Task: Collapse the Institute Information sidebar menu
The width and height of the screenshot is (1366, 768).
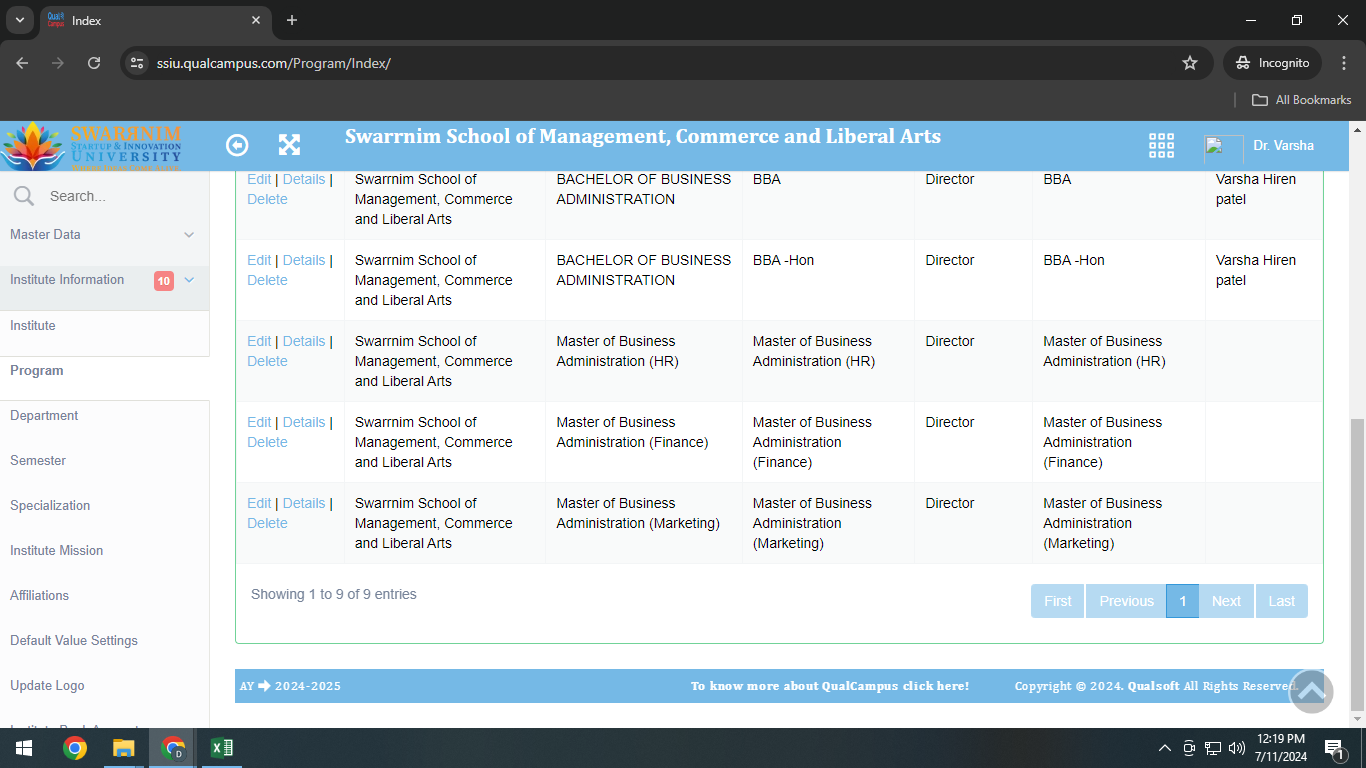Action: 105,280
